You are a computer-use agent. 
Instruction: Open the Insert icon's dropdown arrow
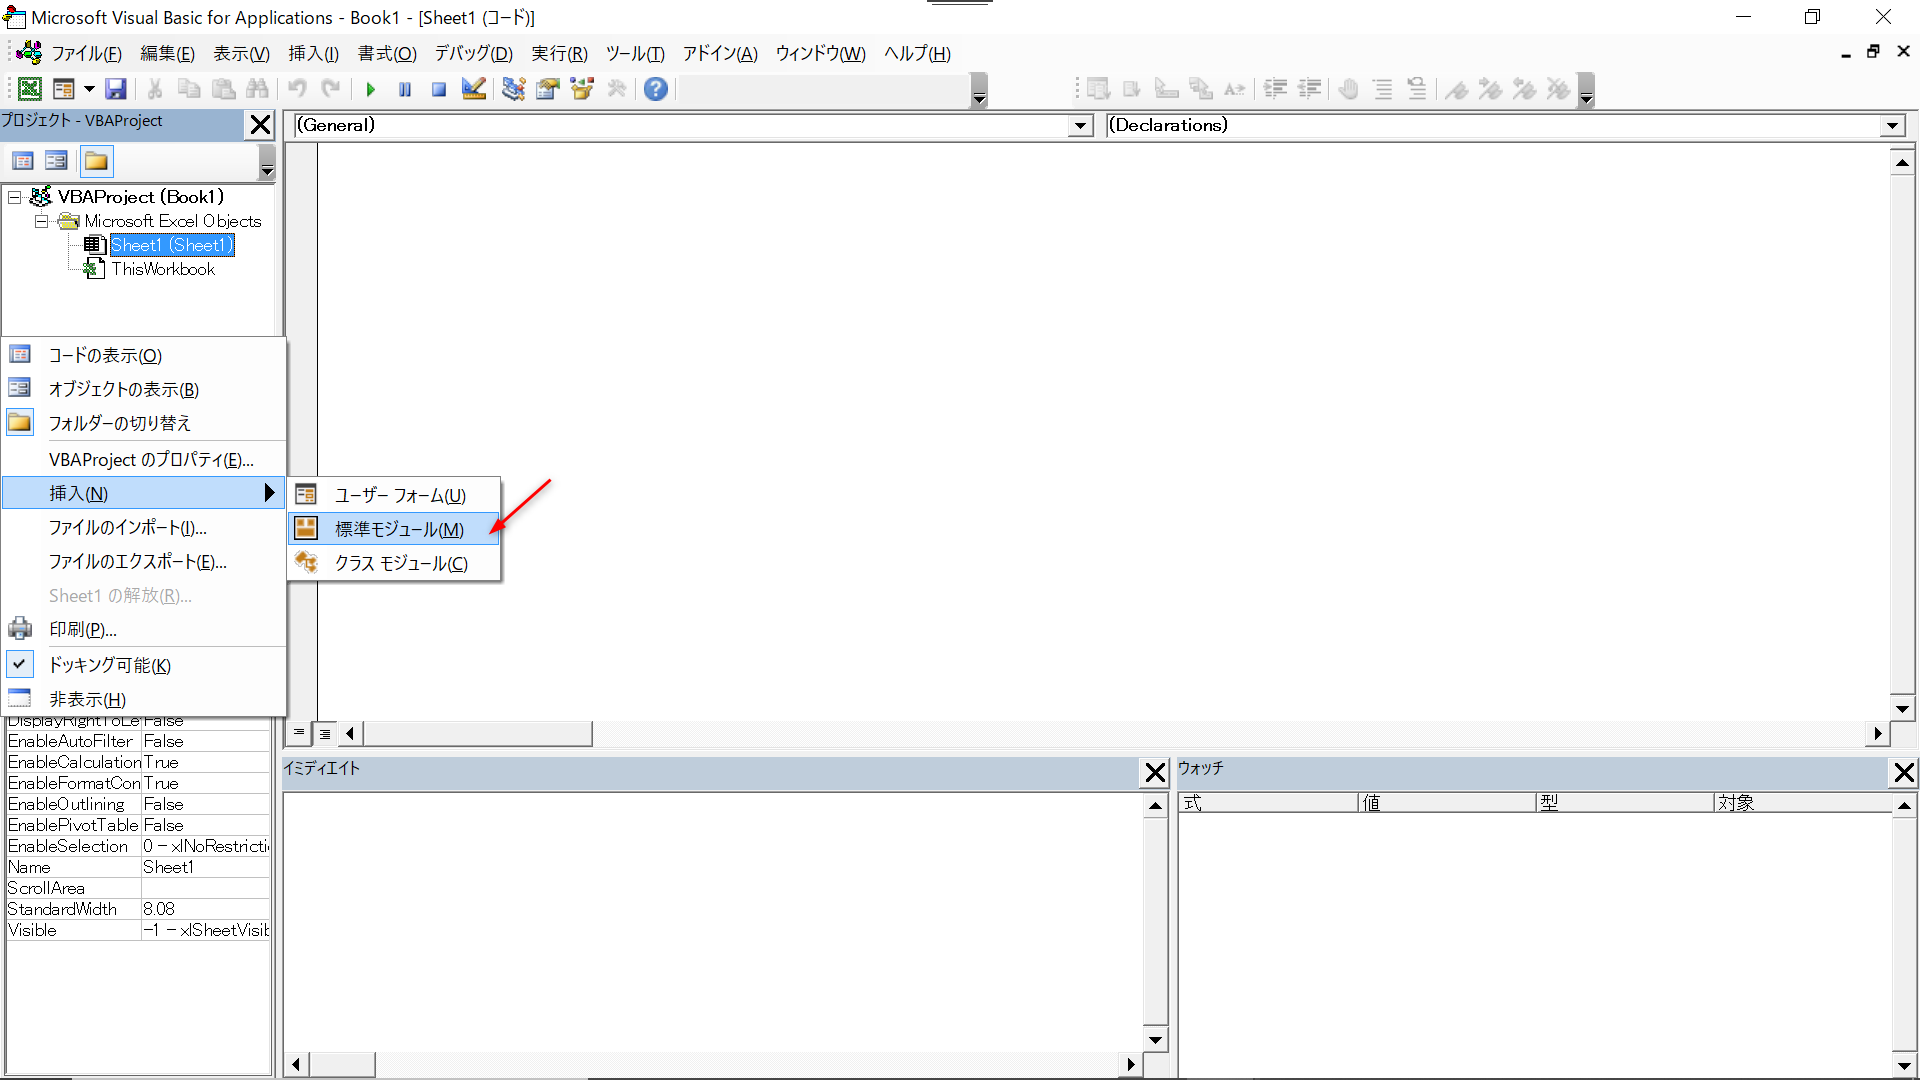[89, 89]
